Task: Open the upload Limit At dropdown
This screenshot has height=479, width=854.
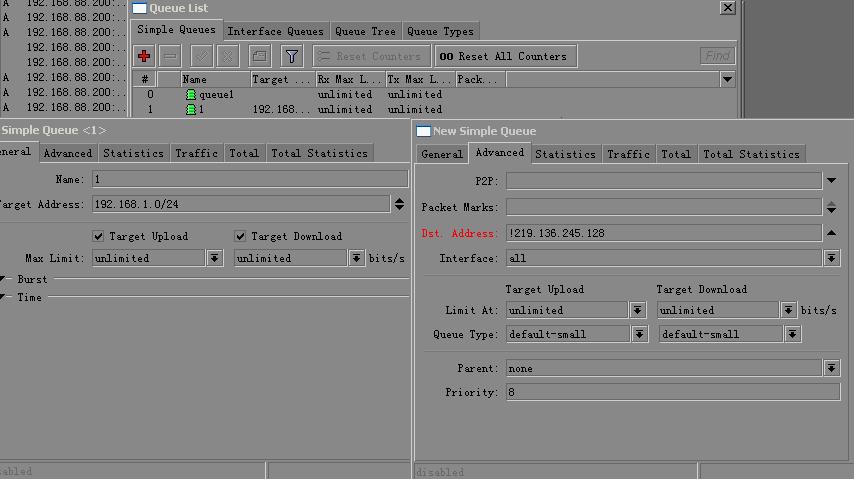Action: click(637, 310)
